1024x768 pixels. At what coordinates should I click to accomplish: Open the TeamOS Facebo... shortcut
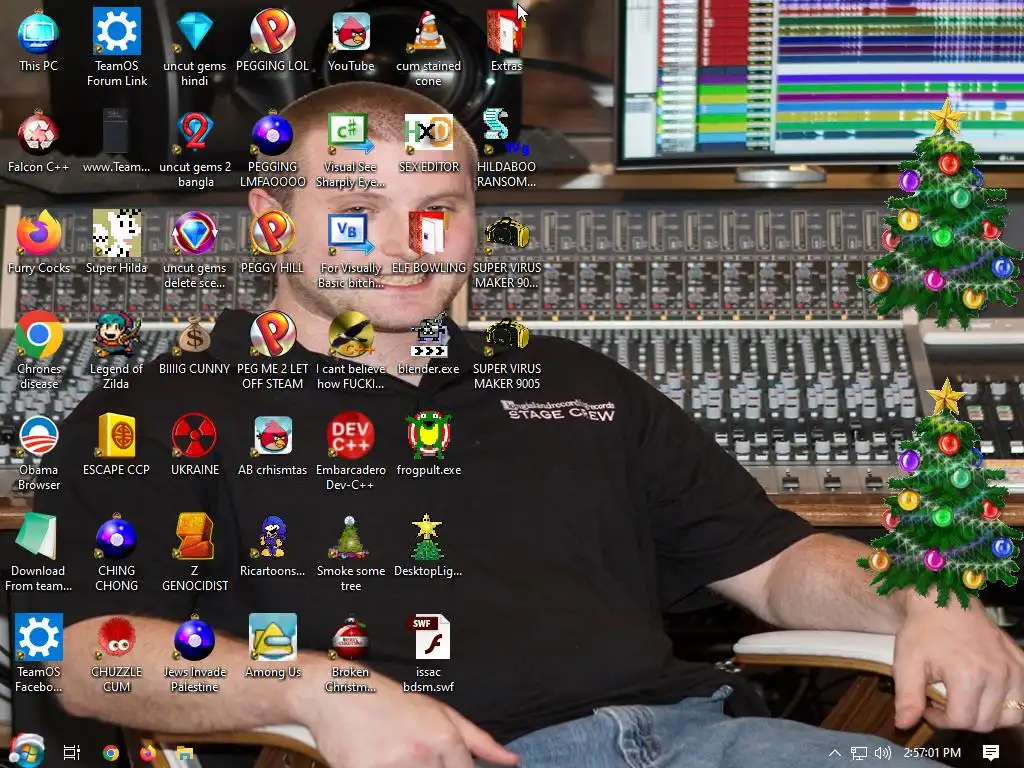click(39, 637)
